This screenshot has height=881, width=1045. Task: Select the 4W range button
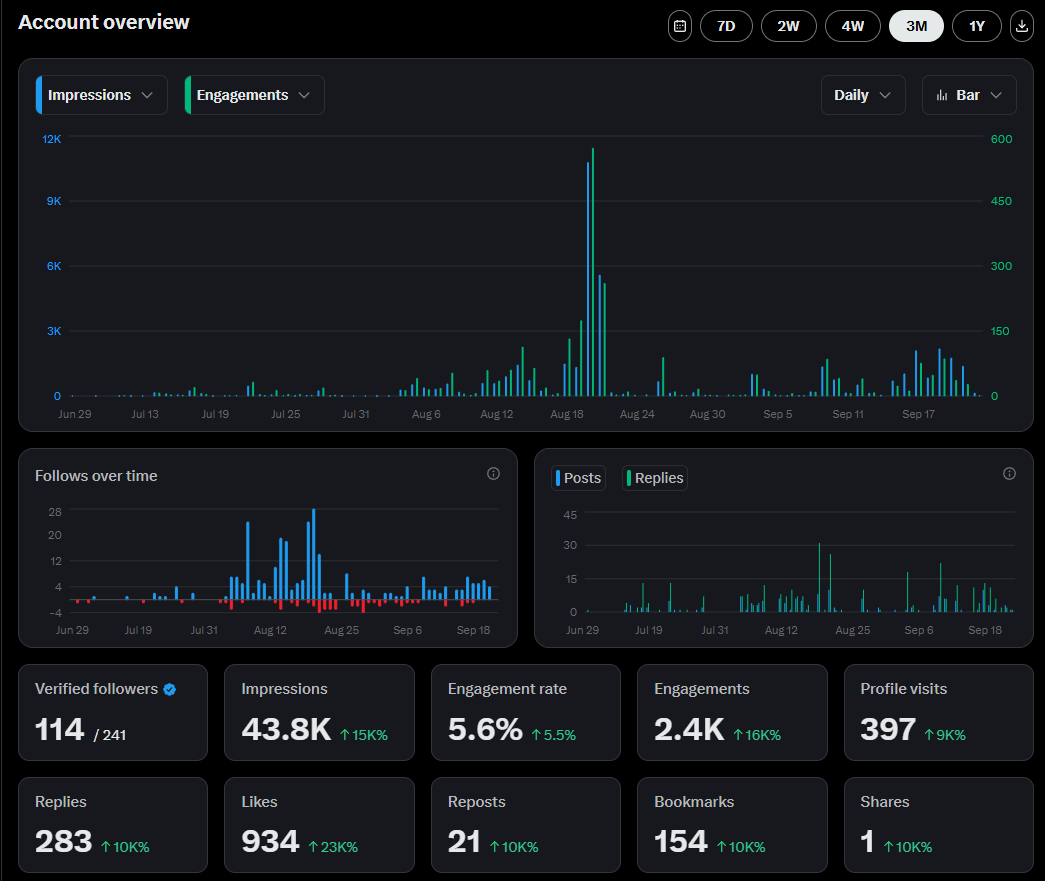[853, 26]
